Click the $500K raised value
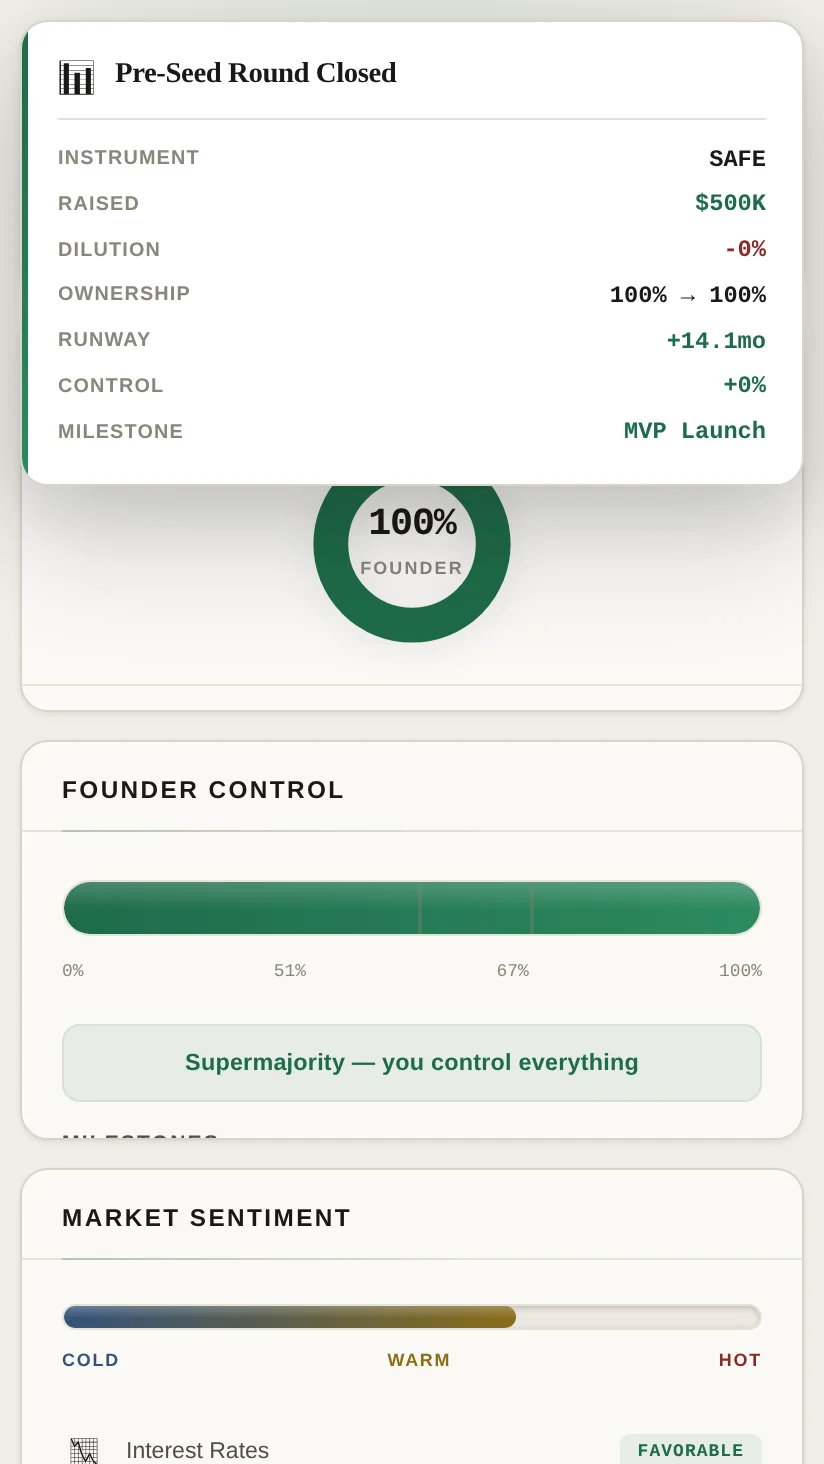The width and height of the screenshot is (824, 1464). (x=730, y=203)
